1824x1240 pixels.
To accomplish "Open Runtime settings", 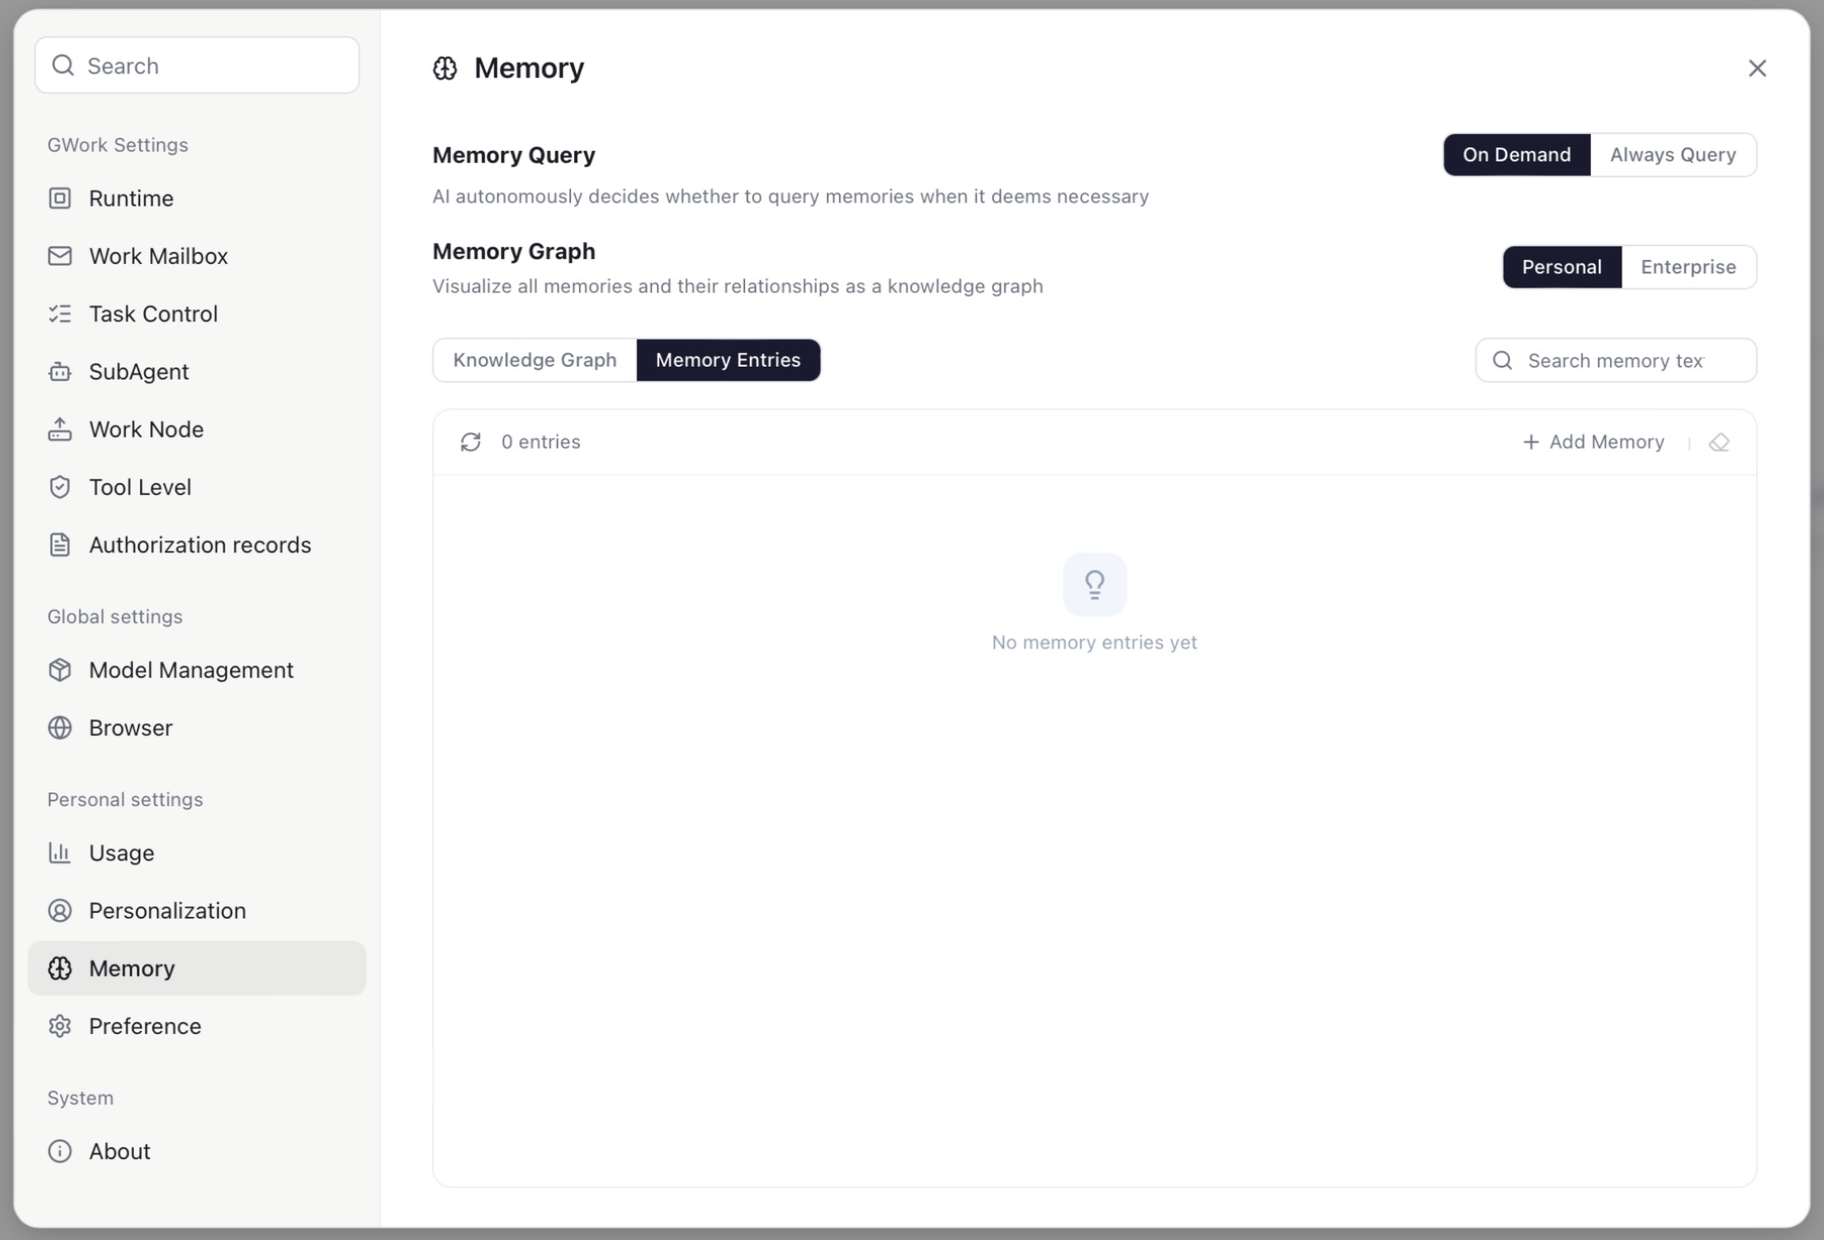I will pos(197,198).
